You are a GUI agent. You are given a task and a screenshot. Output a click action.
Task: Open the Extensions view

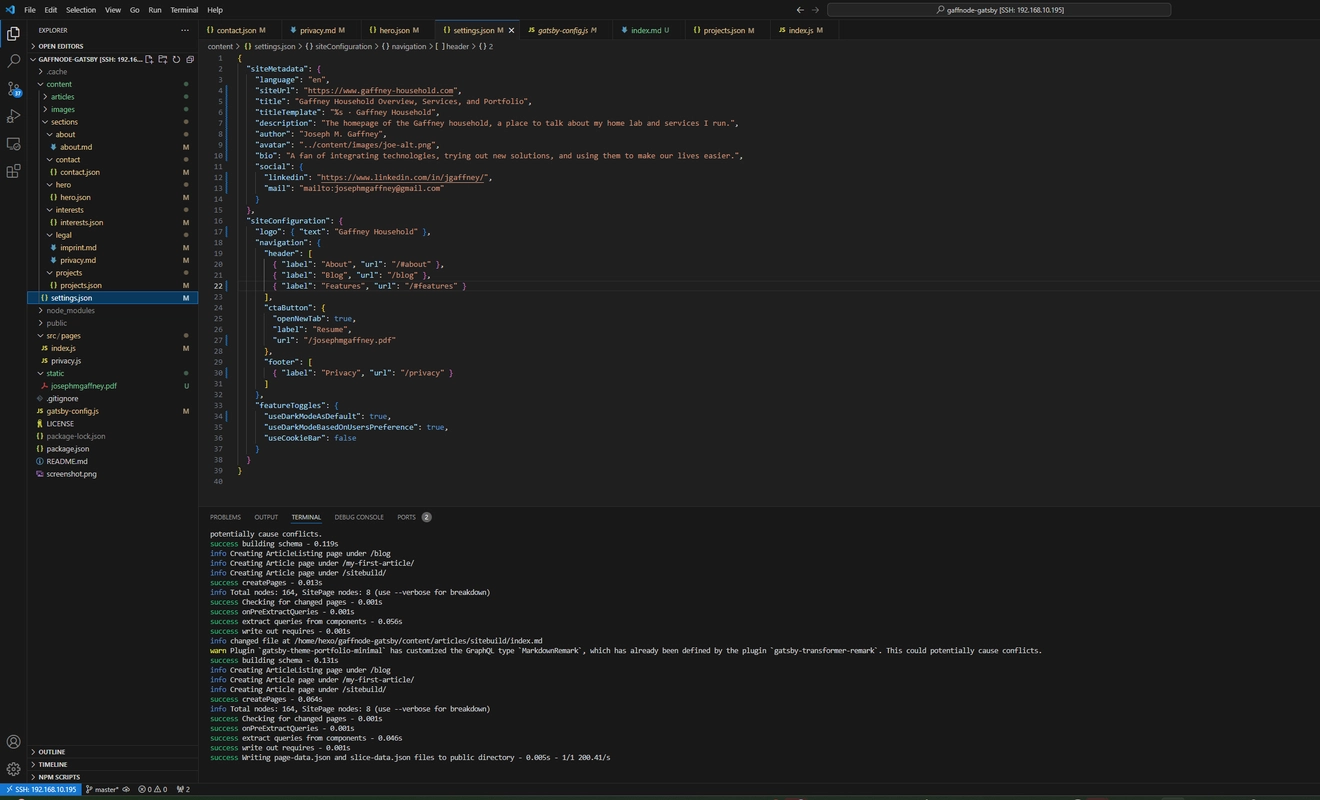click(13, 171)
